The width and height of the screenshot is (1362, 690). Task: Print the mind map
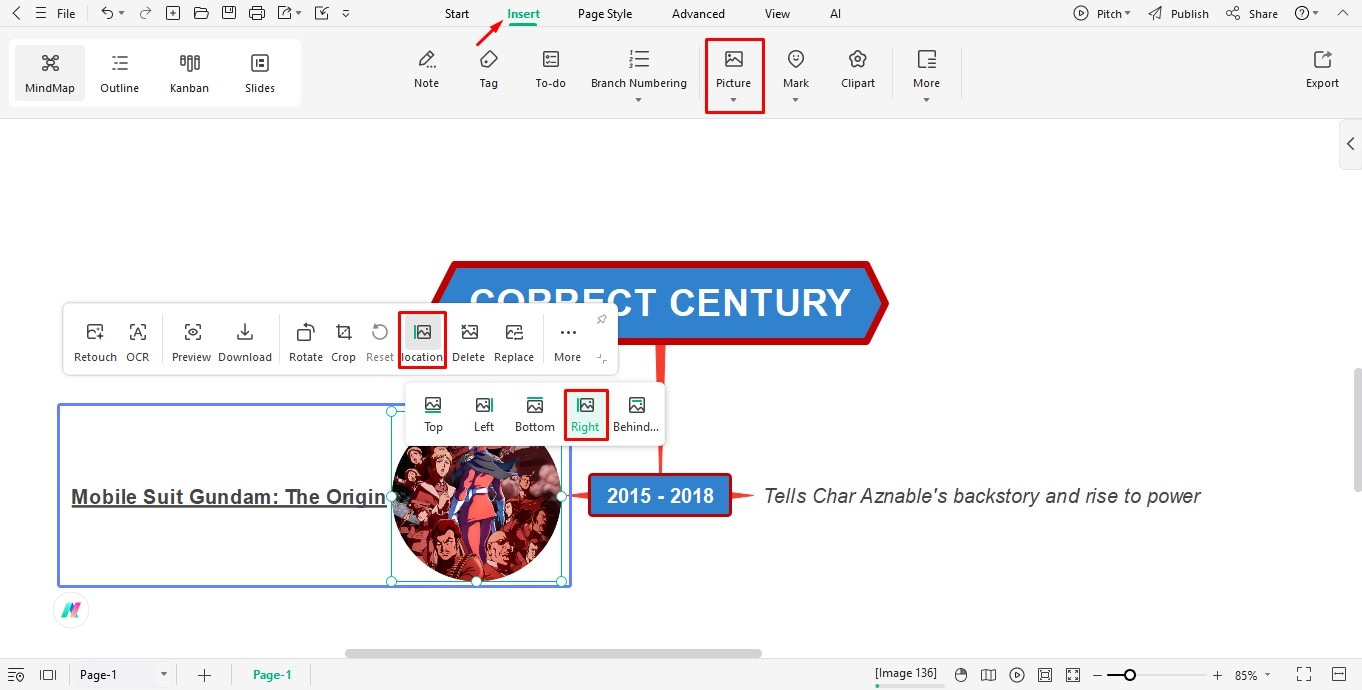click(257, 14)
